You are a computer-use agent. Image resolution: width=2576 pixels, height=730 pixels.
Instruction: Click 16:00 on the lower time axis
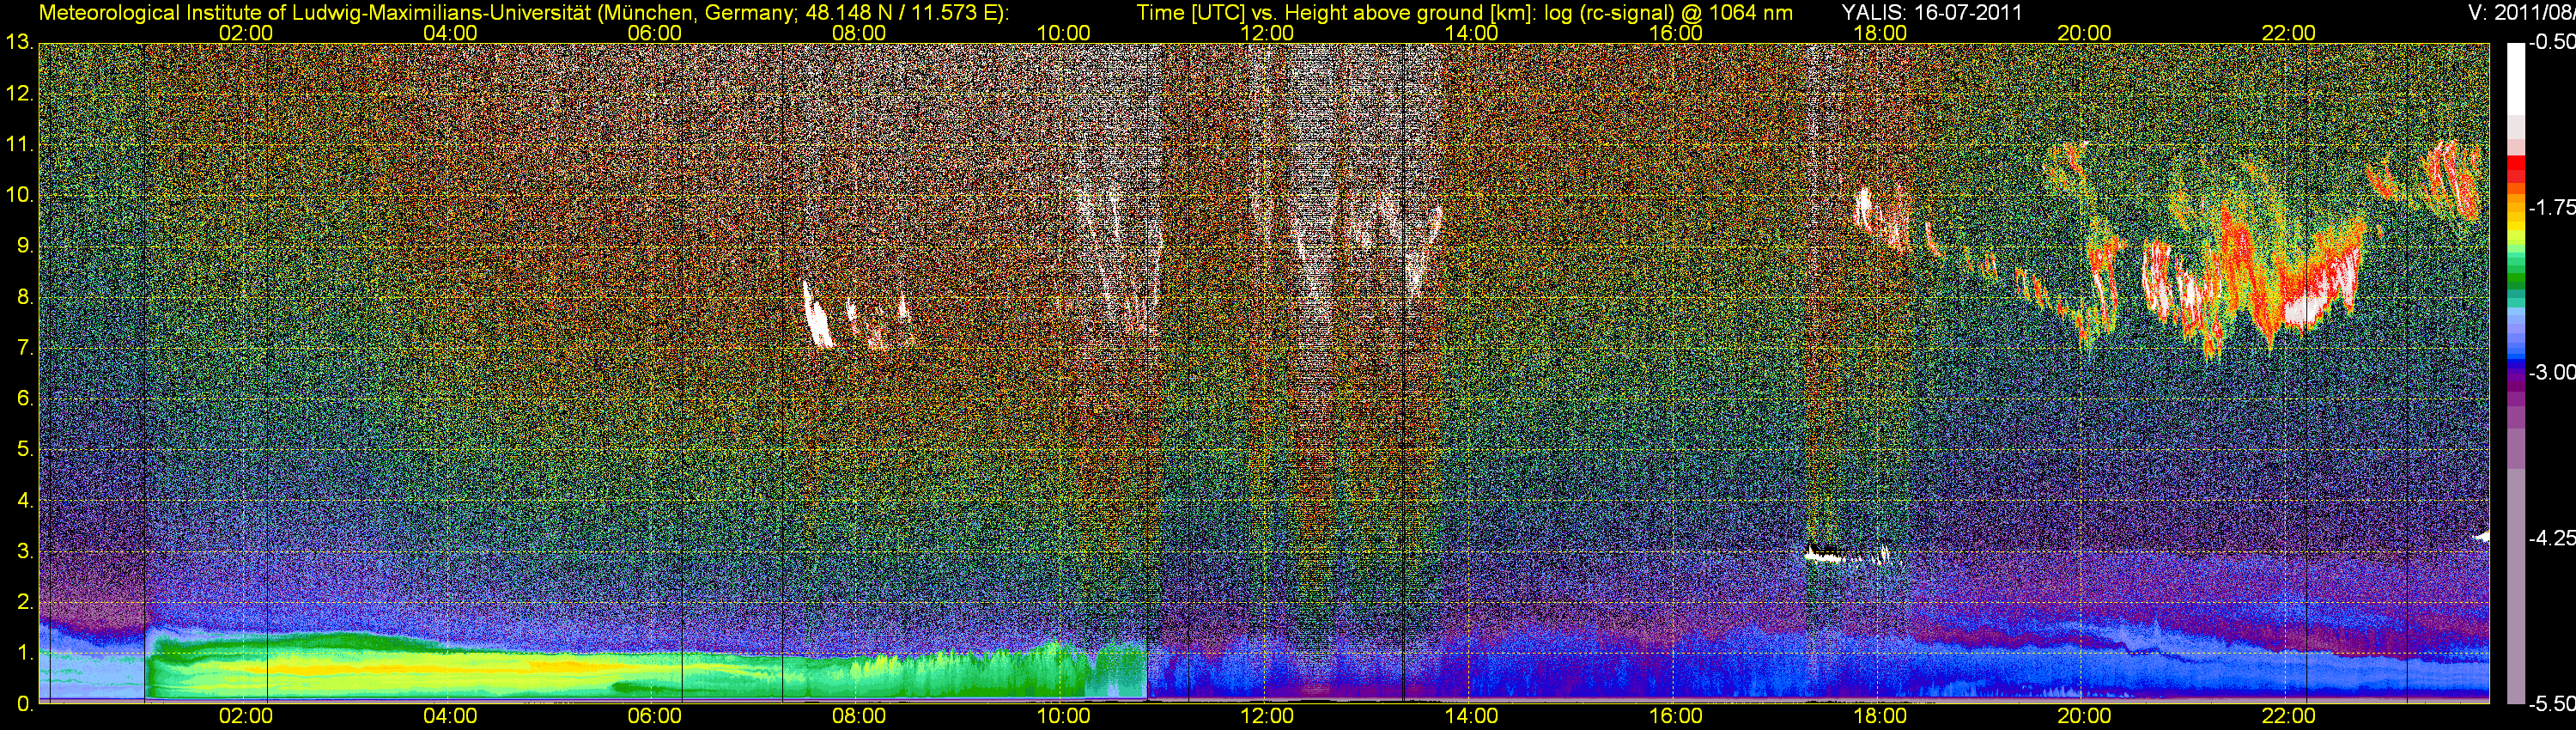(x=1676, y=716)
